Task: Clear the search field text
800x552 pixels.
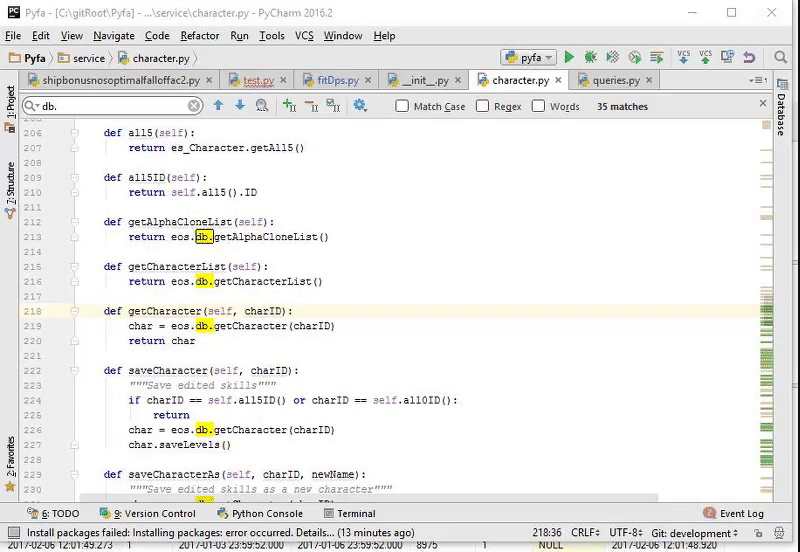Action: pos(193,106)
